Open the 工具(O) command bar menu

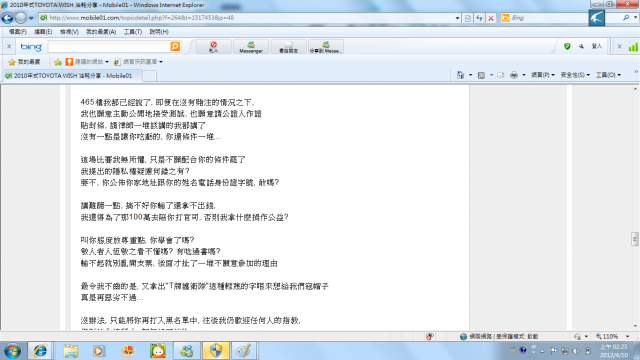click(x=608, y=75)
